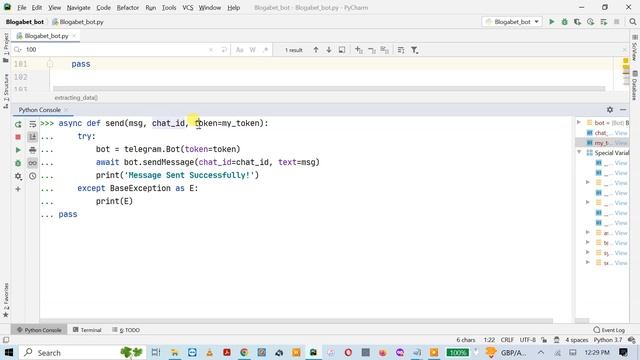
Task: Run the Blogabet_bot configuration
Action: pos(551,22)
